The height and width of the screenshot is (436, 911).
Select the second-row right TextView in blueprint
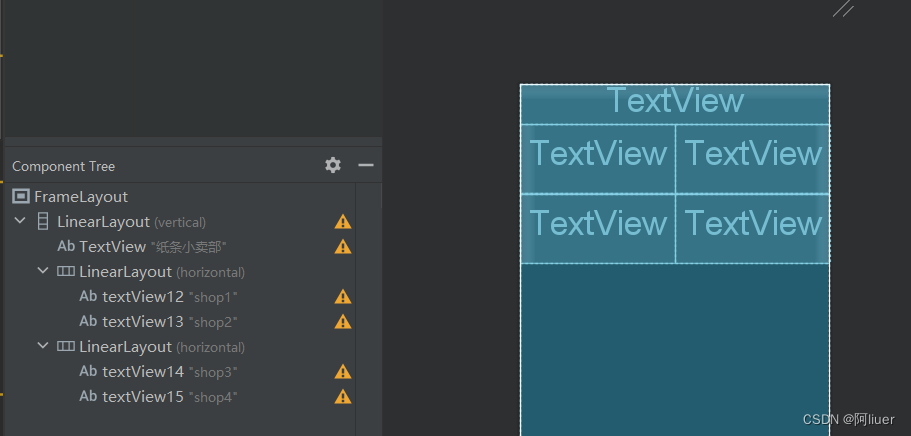coord(752,228)
